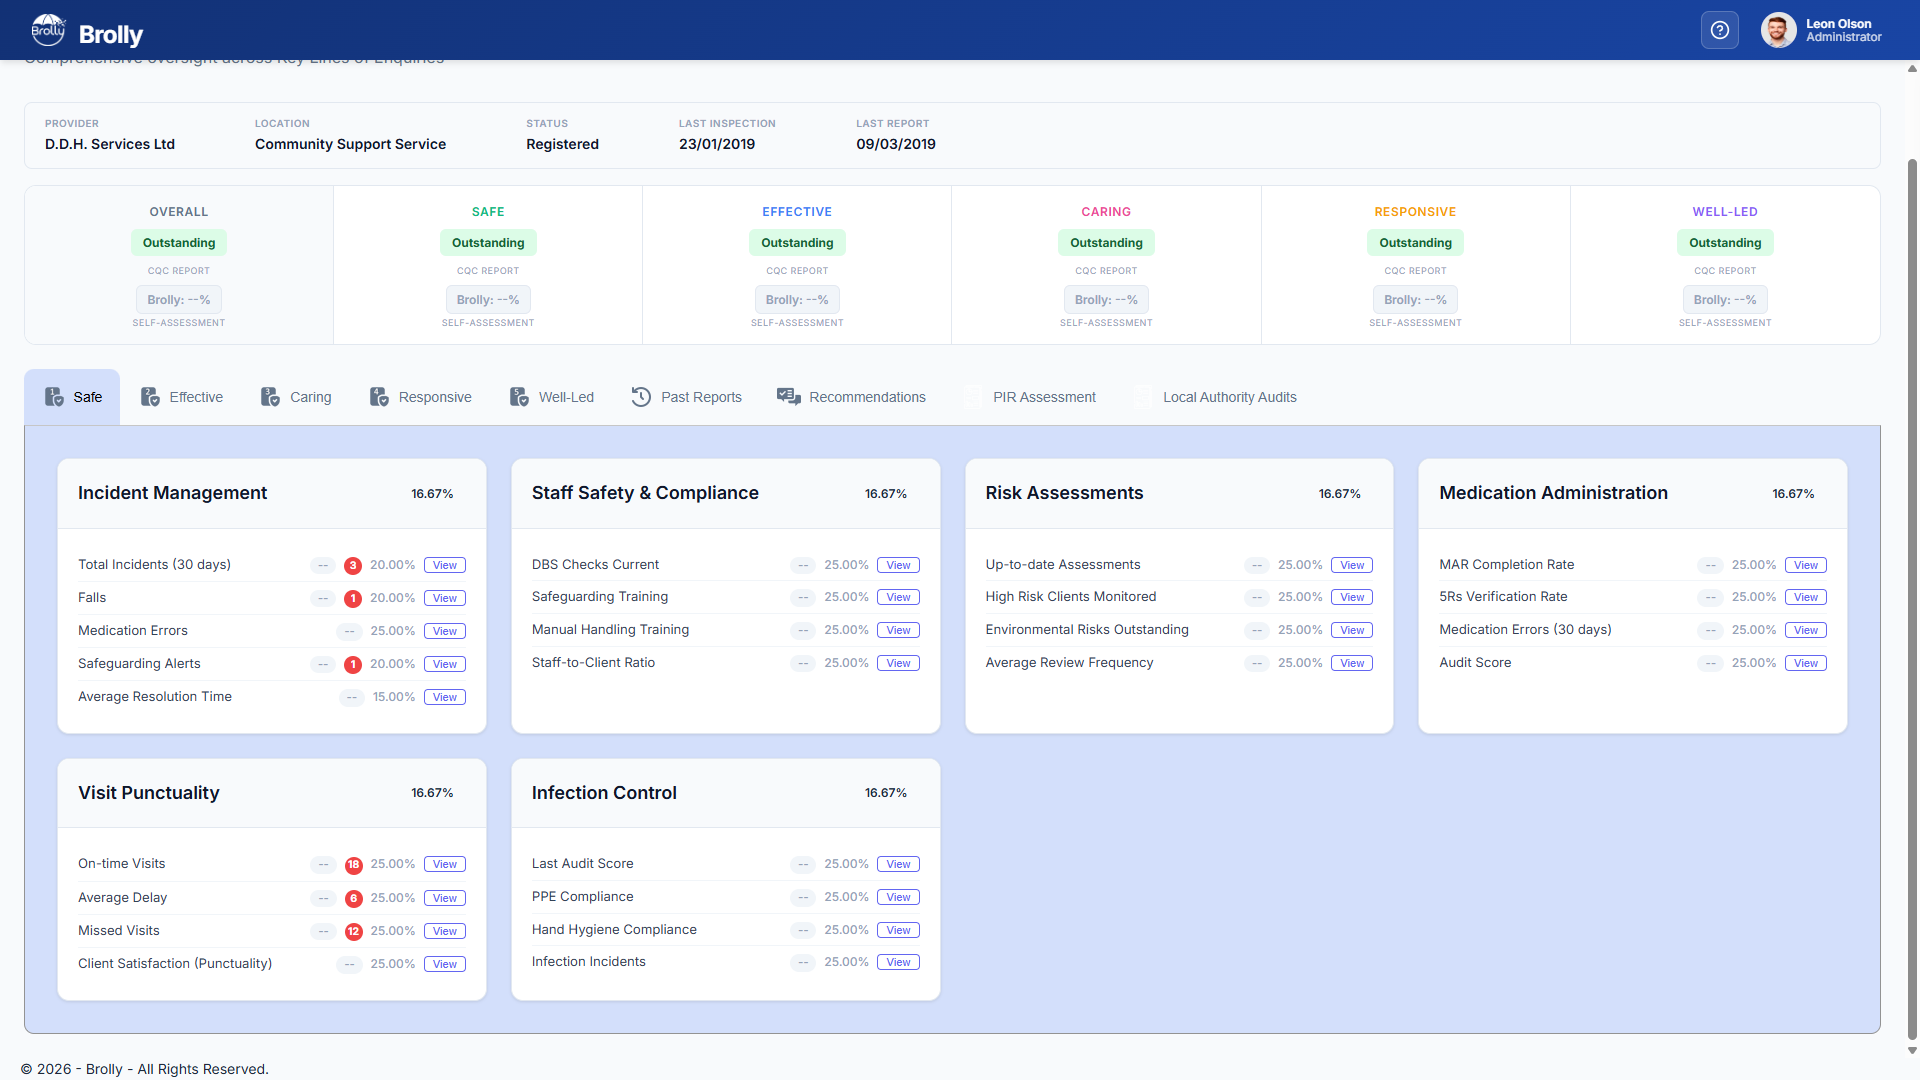This screenshot has height=1080, width=1920.
Task: Click the Brolly umbrella logo
Action: (48, 30)
